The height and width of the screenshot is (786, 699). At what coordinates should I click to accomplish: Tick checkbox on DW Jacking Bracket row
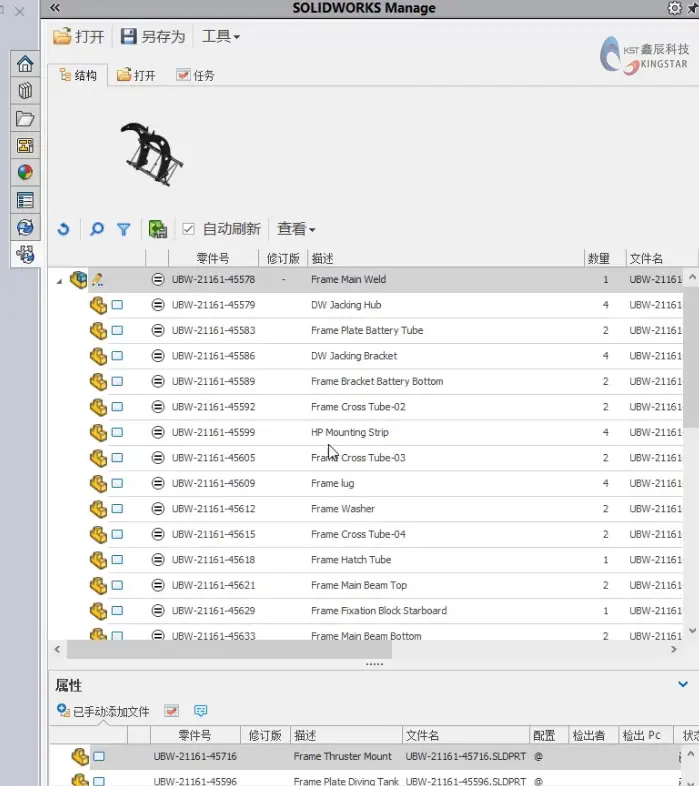[117, 356]
